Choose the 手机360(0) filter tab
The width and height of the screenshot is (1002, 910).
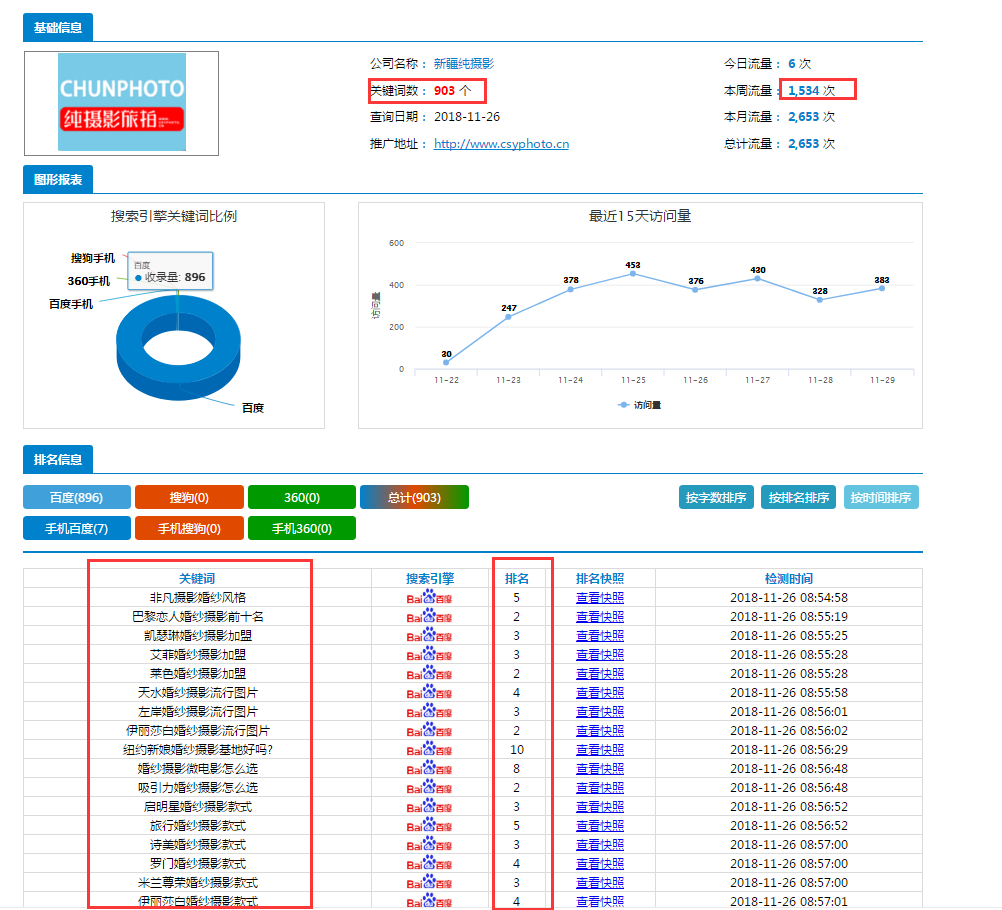[301, 528]
